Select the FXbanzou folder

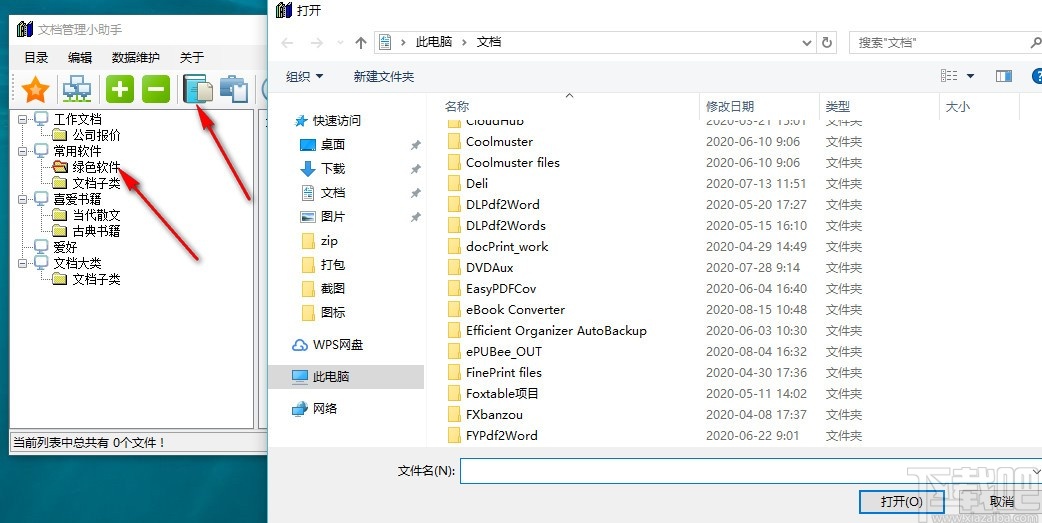point(494,415)
